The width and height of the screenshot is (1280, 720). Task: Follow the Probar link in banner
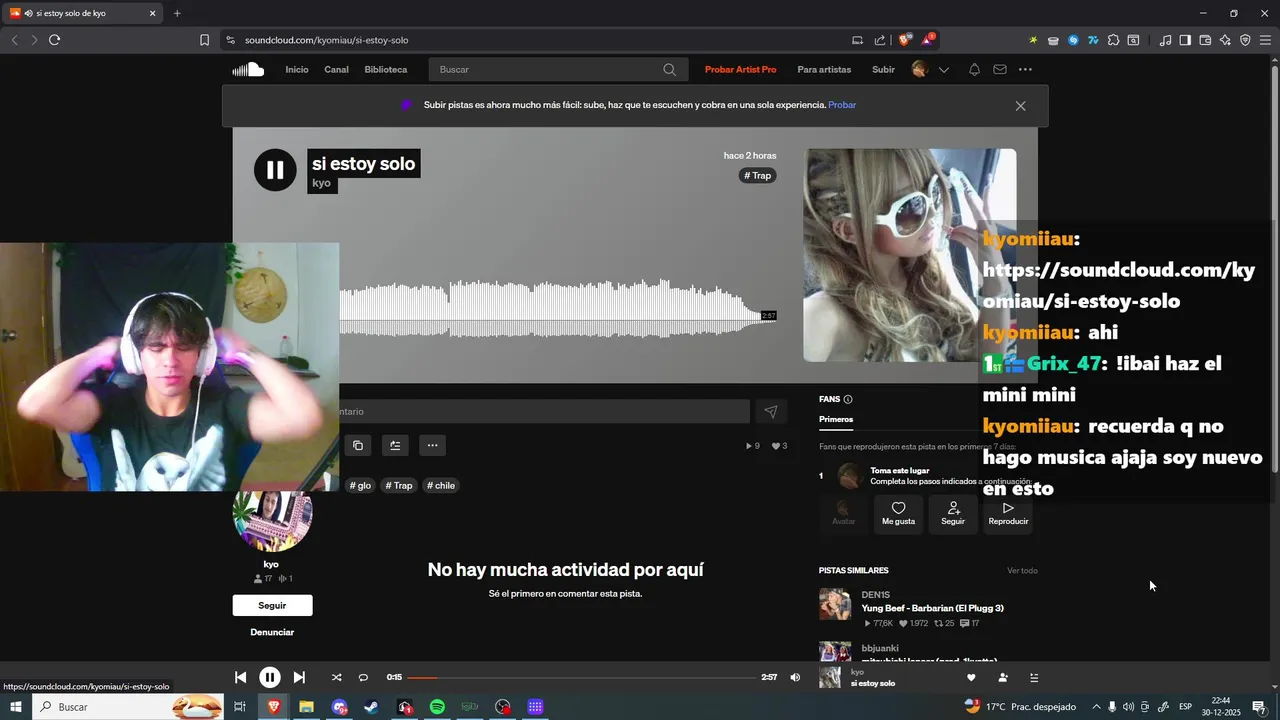842,105
